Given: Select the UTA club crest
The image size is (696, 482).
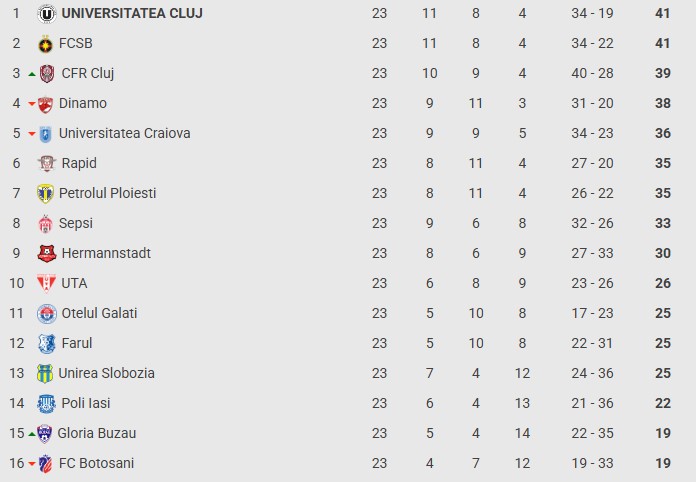Looking at the screenshot, I should (47, 283).
